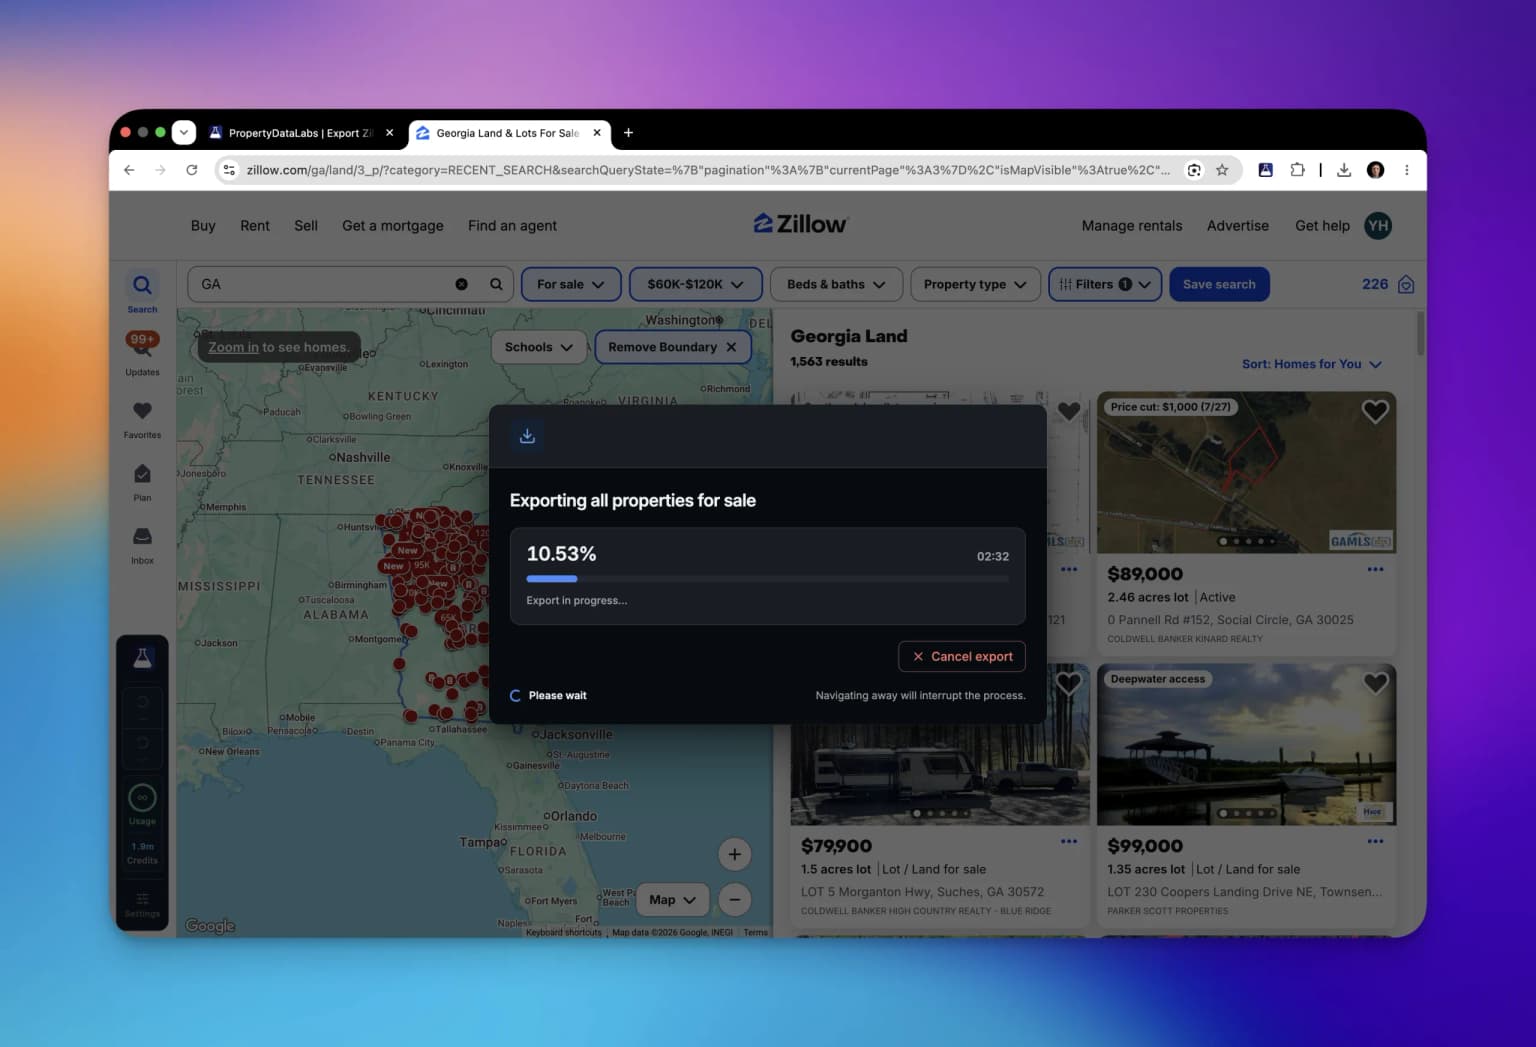Expand the Schools map dropdown

click(x=538, y=347)
